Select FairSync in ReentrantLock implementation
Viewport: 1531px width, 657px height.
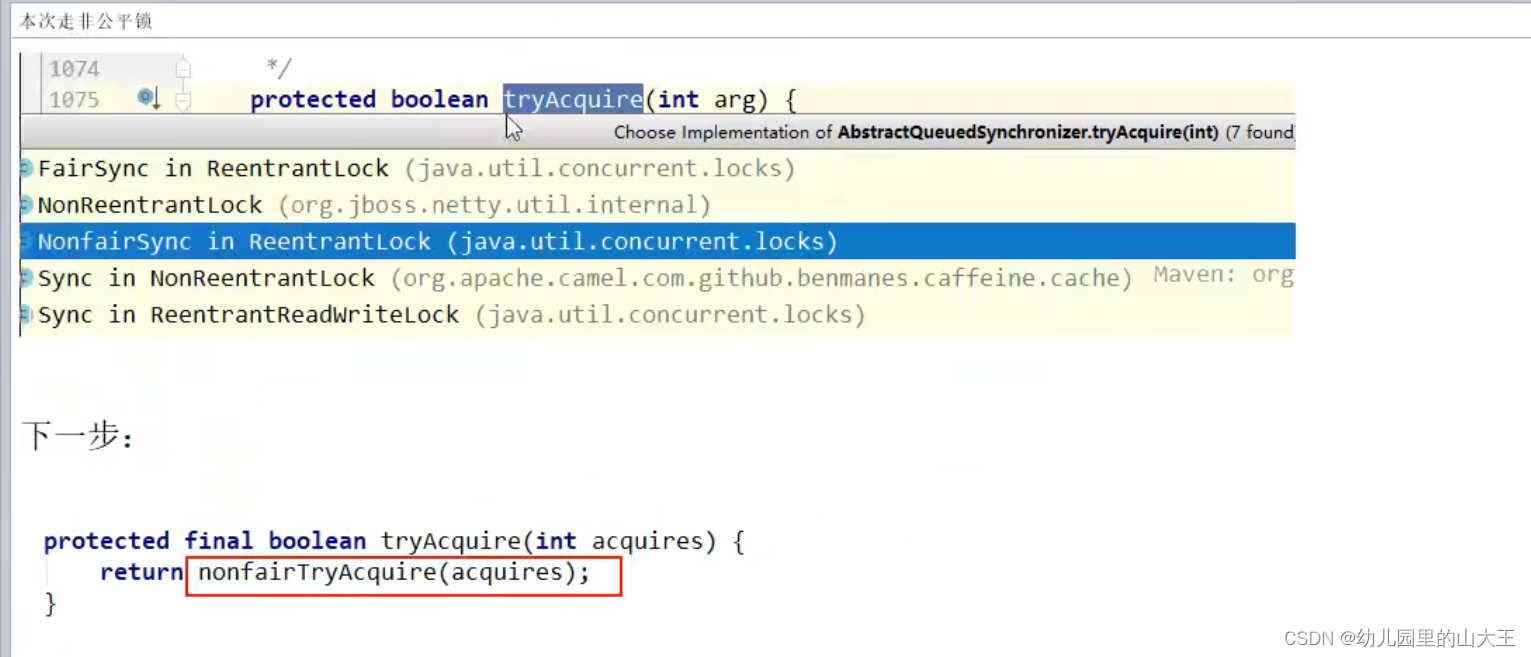point(657,168)
